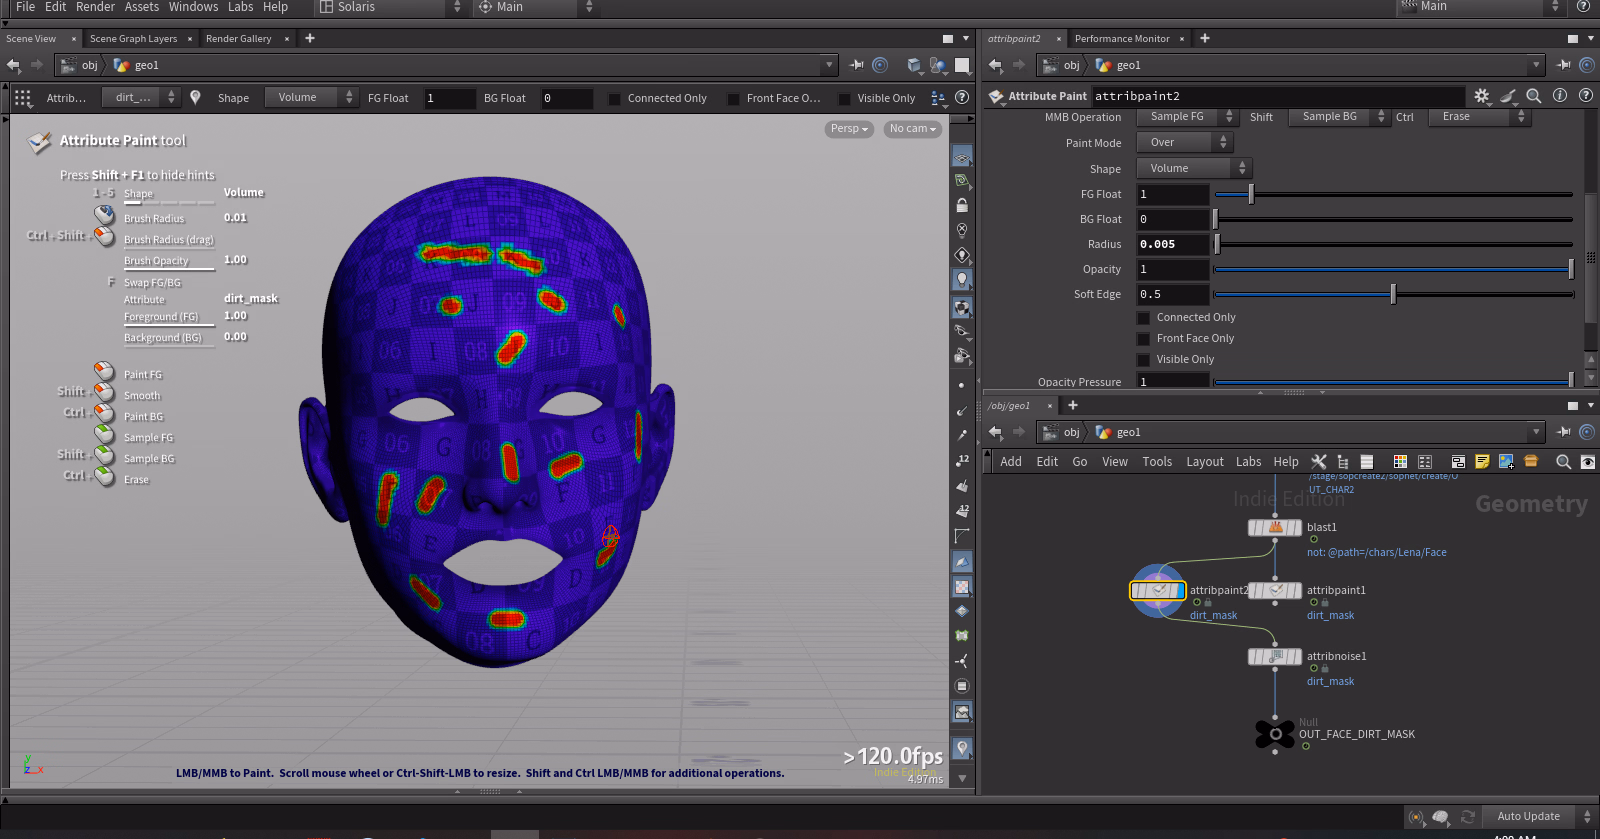Check Visible Only in viewport toolbar
The image size is (1600, 839).
coord(845,98)
